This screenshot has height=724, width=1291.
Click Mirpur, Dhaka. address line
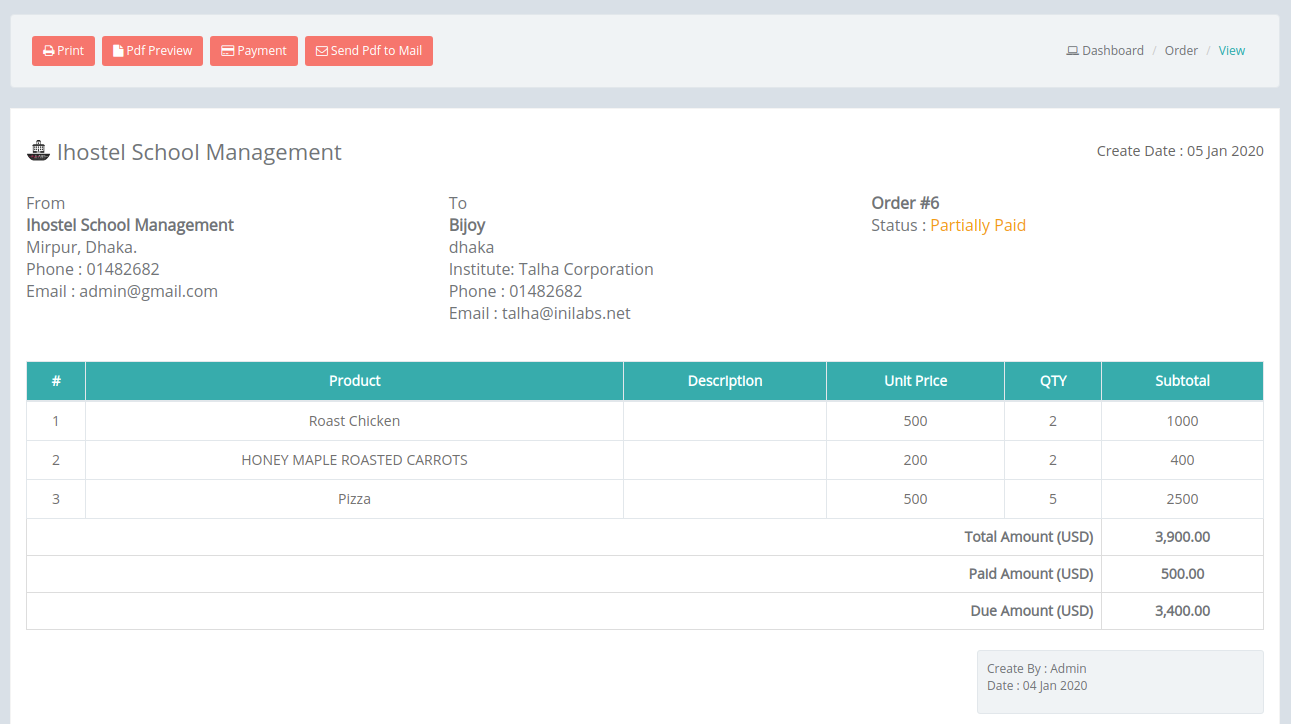coord(81,247)
